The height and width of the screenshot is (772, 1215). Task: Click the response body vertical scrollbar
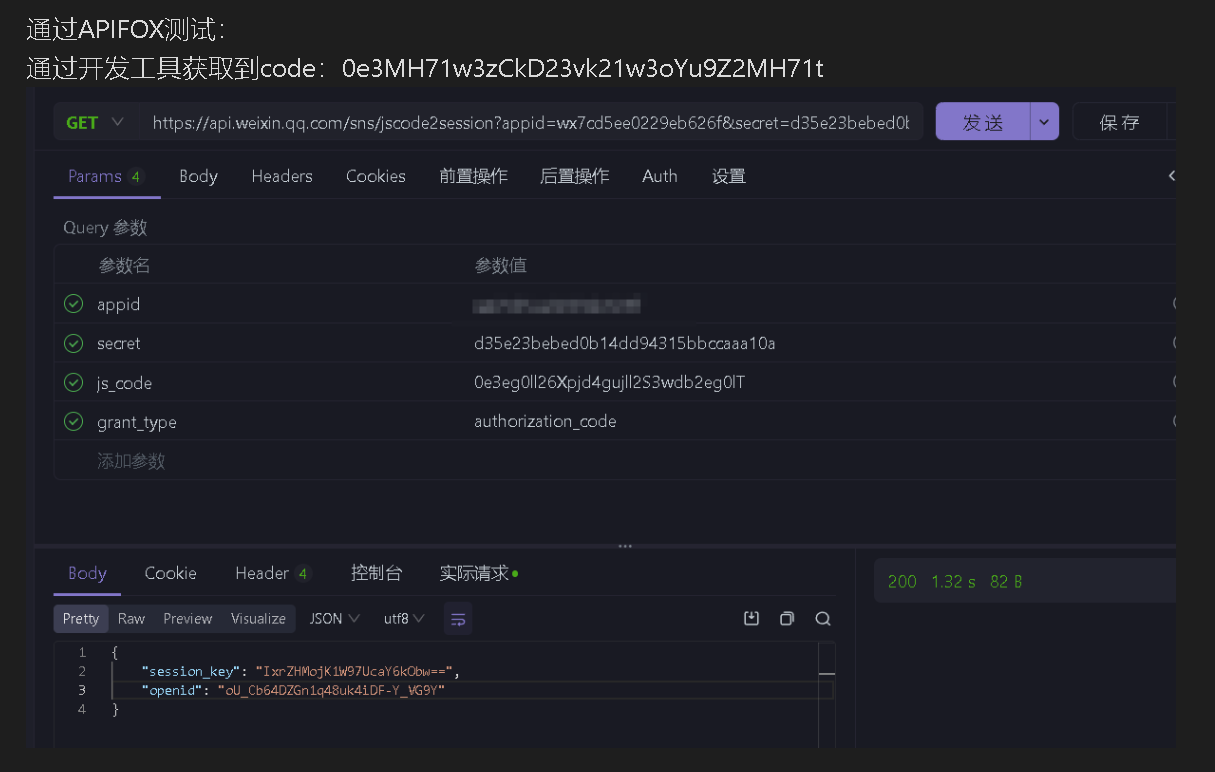(x=826, y=694)
